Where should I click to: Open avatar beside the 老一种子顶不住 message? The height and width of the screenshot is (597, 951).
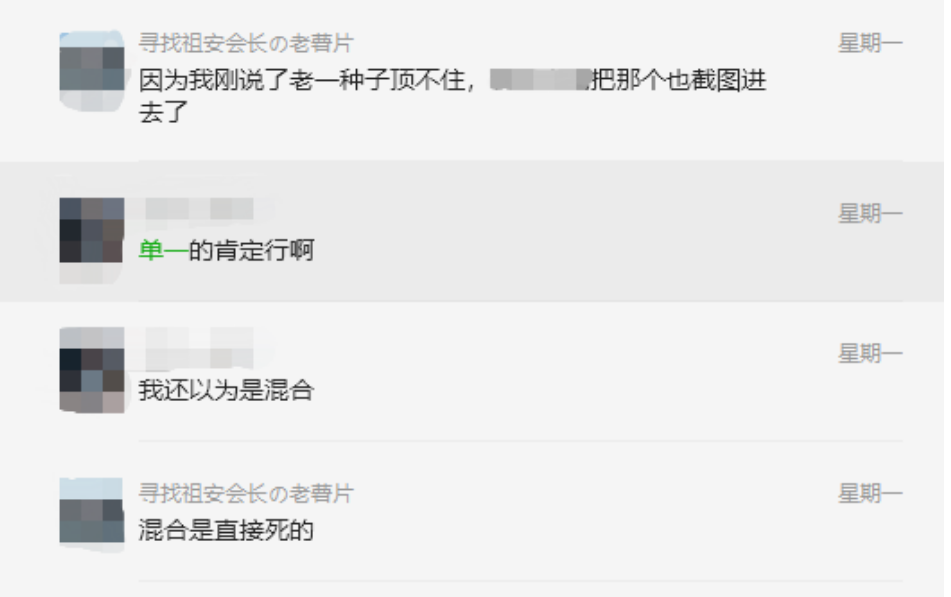[92, 70]
